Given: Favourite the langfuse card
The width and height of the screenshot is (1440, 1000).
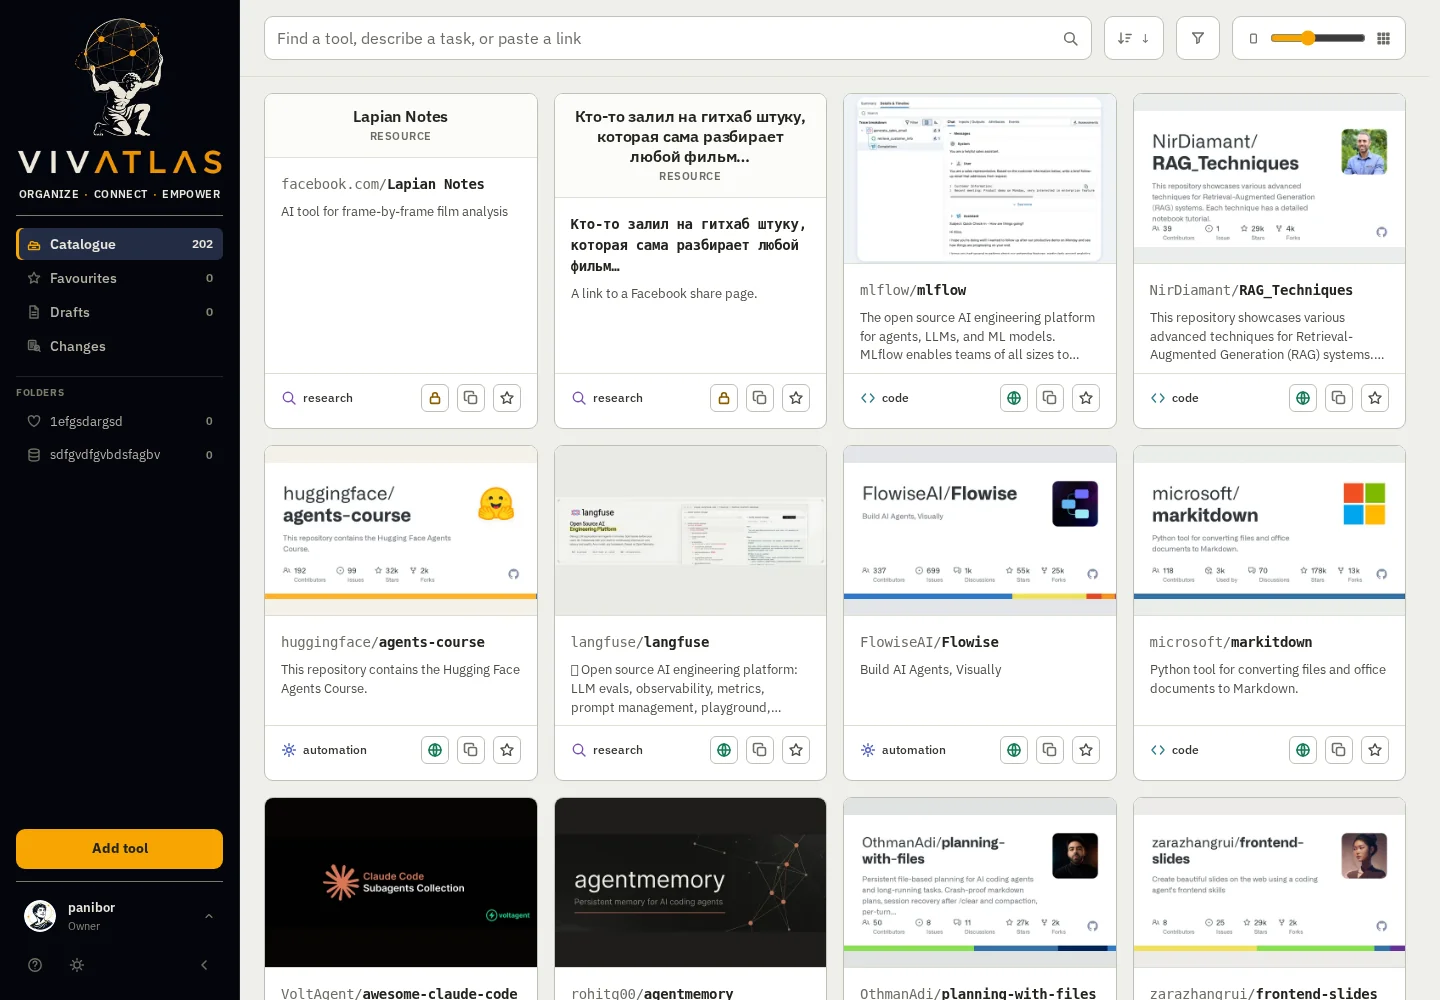Looking at the screenshot, I should 796,750.
